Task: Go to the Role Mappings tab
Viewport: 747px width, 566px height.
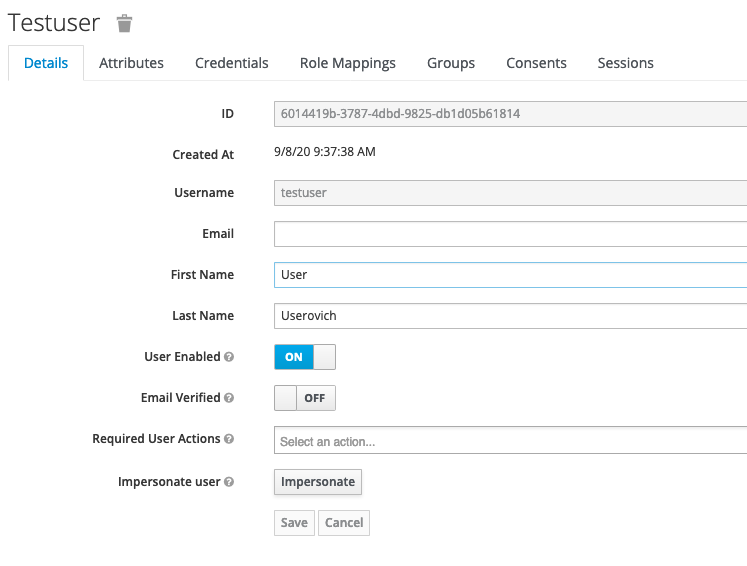Action: coord(347,63)
